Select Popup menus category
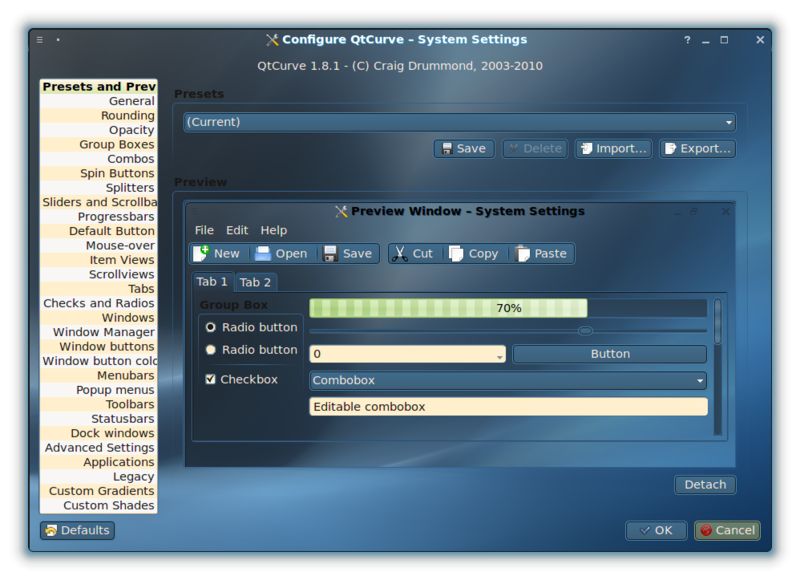Image resolution: width=800 pixels, height=580 pixels. (x=98, y=390)
